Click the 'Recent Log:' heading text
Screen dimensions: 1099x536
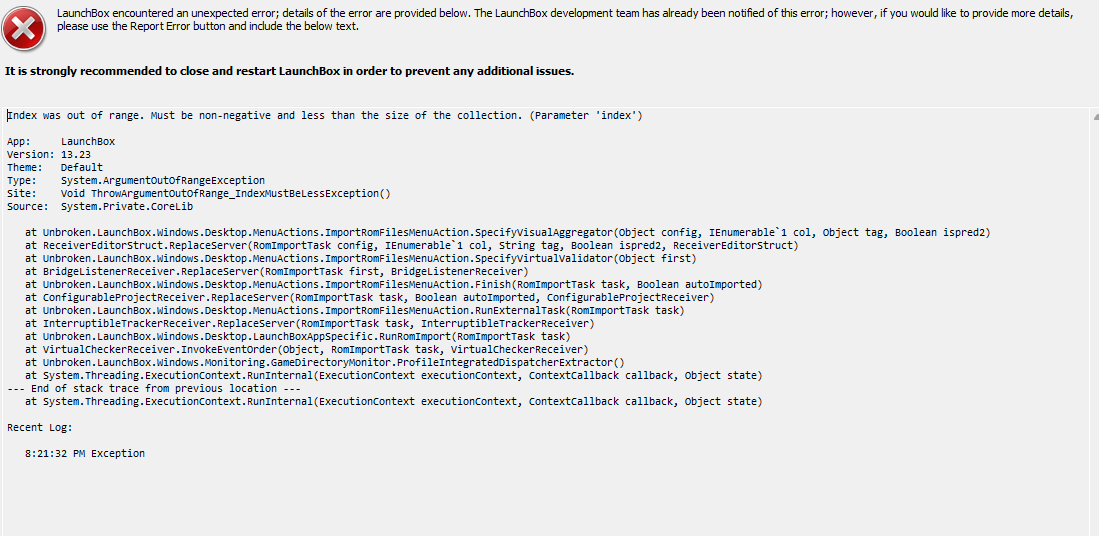[x=40, y=427]
